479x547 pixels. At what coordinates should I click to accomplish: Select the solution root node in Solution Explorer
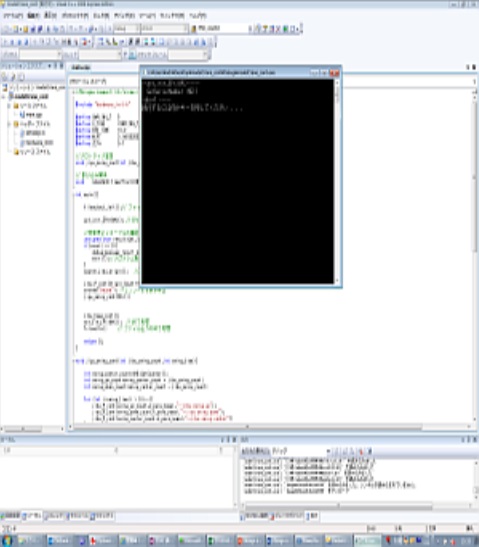point(35,87)
